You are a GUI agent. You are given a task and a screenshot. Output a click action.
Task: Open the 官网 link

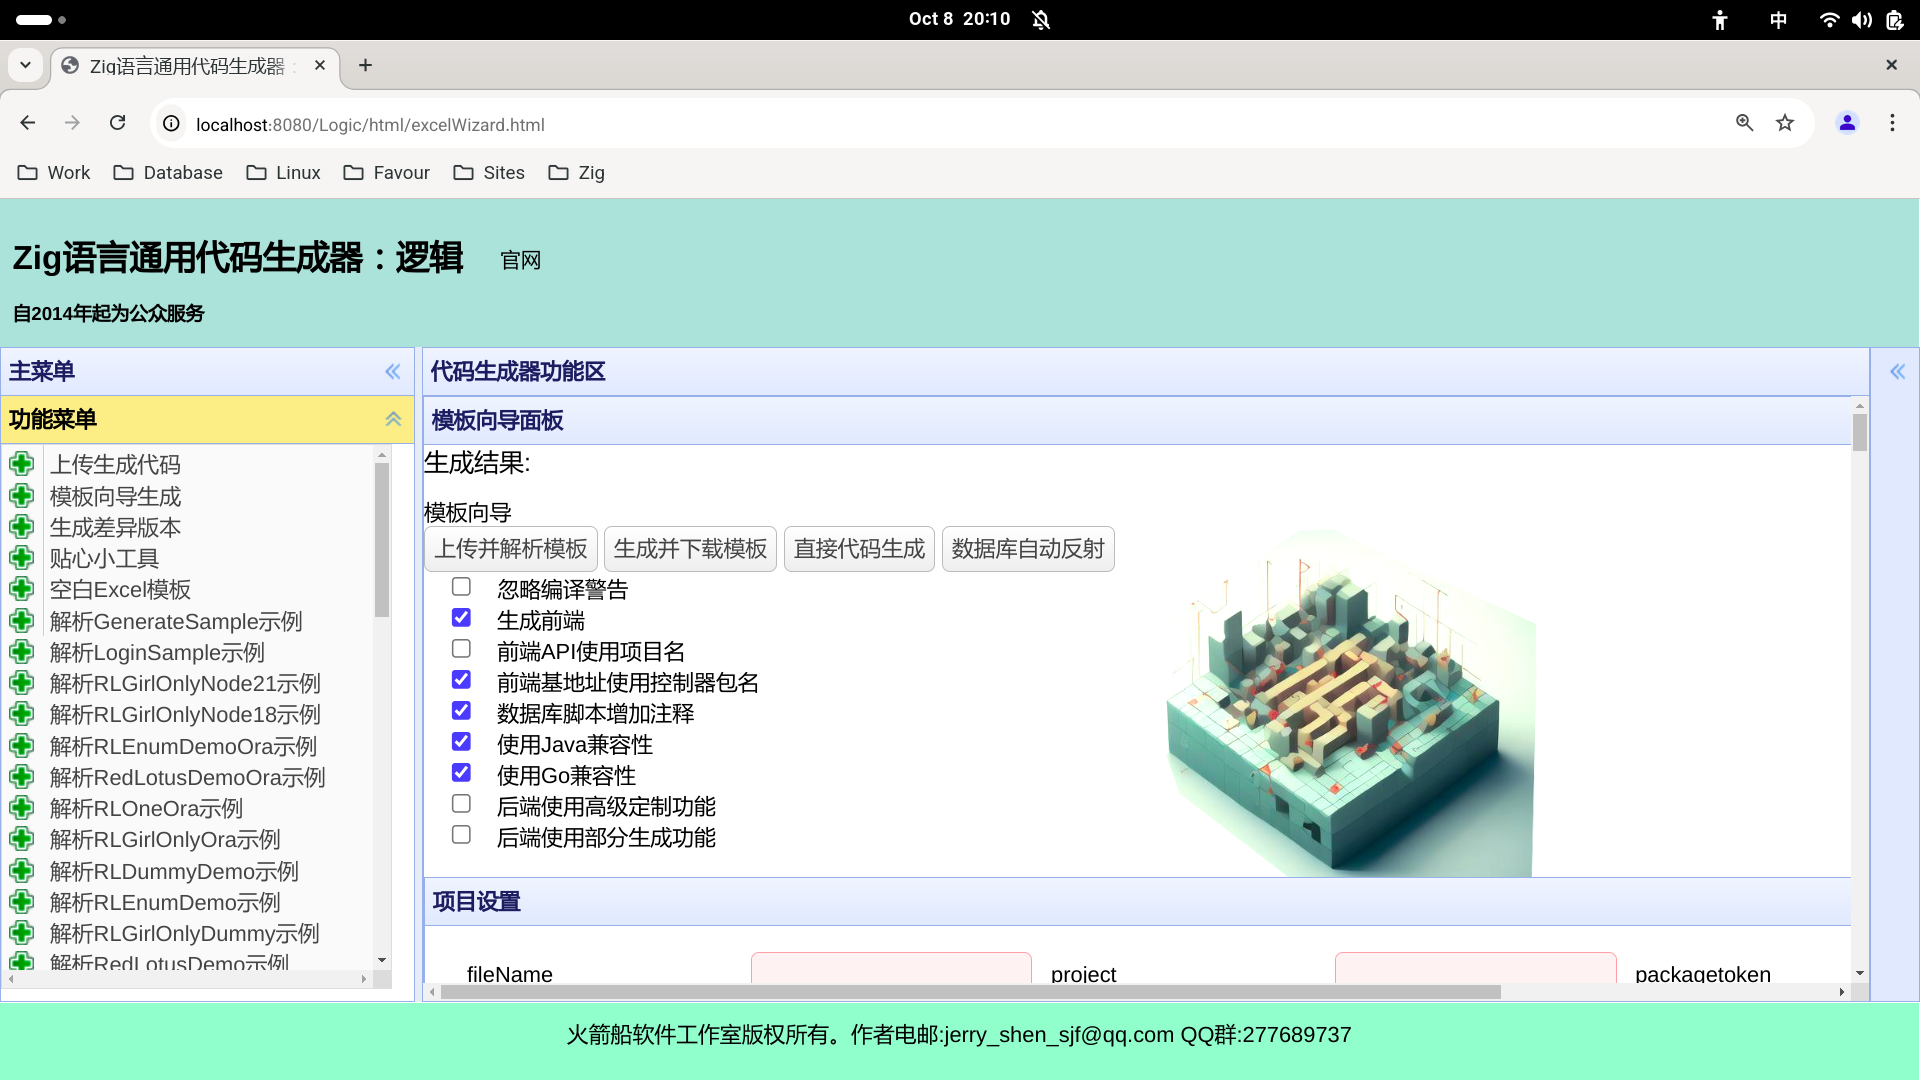point(520,260)
